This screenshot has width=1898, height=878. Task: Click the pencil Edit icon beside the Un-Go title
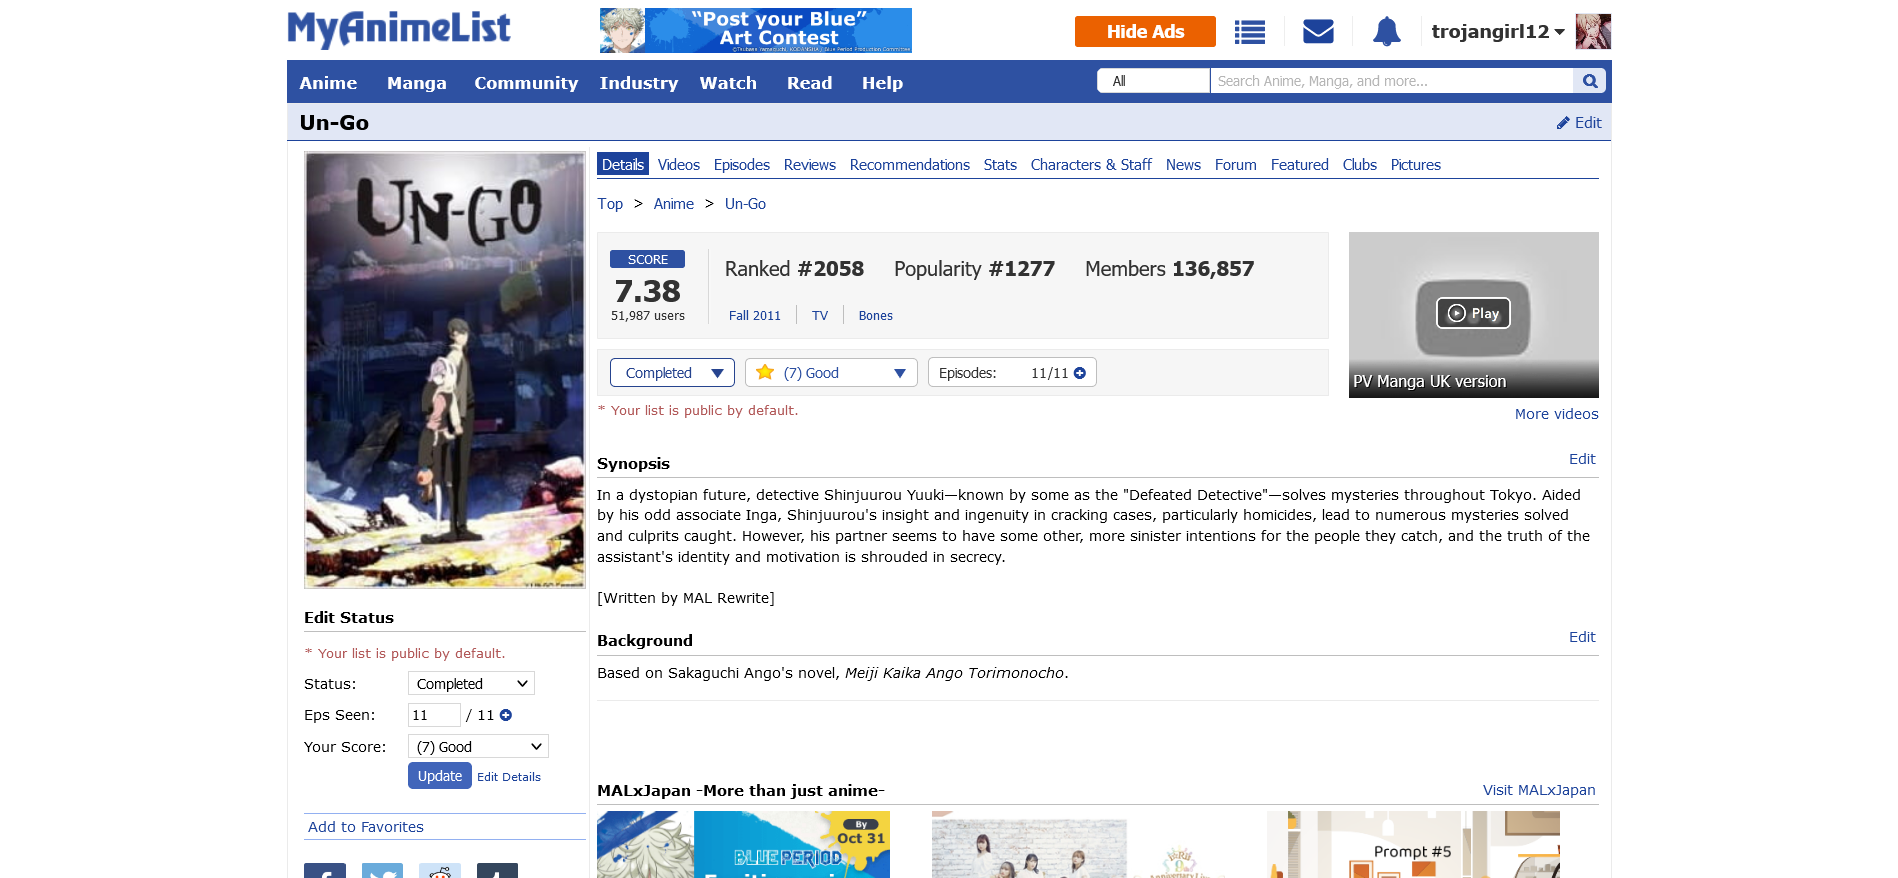[x=1578, y=123]
